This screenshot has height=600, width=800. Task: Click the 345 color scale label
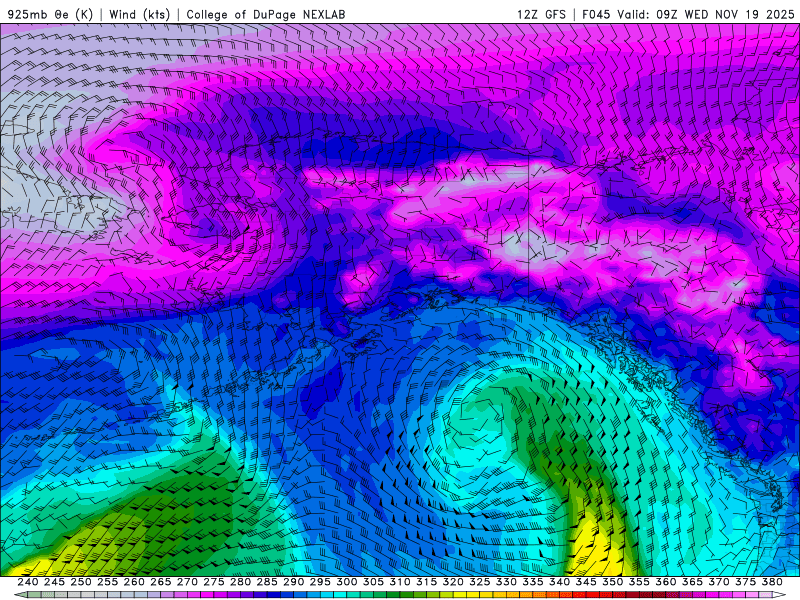pyautogui.click(x=586, y=582)
